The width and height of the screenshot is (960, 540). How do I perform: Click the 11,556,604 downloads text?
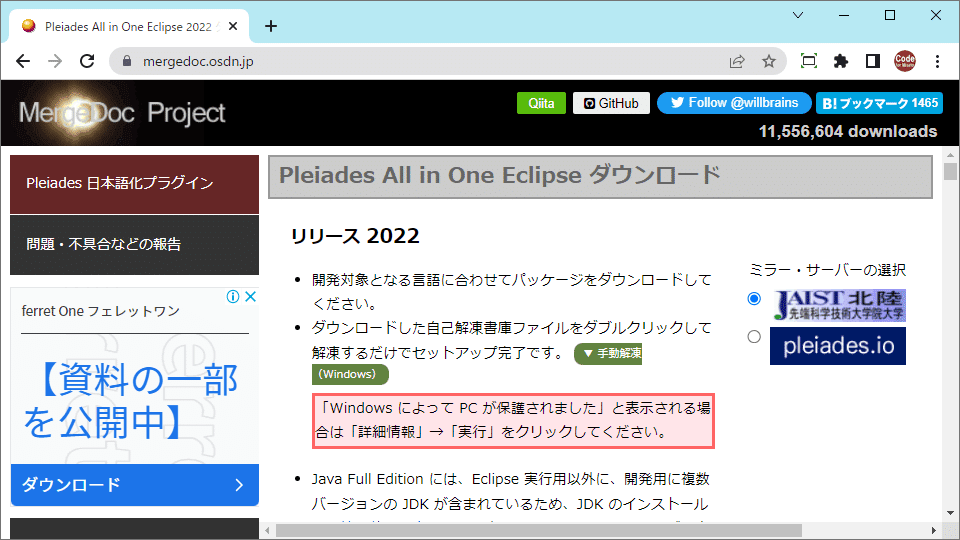pyautogui.click(x=848, y=132)
